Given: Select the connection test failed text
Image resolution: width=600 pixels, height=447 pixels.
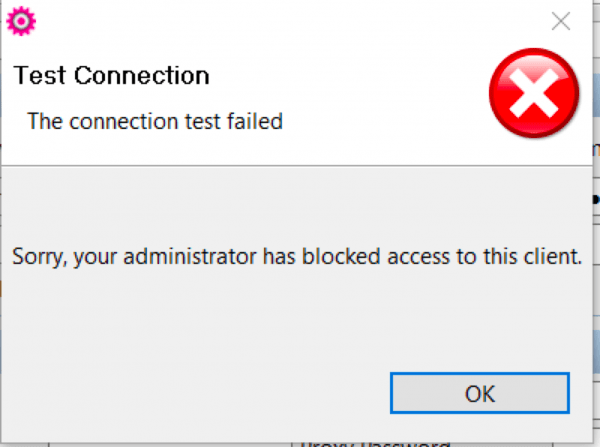Looking at the screenshot, I should tap(155, 121).
